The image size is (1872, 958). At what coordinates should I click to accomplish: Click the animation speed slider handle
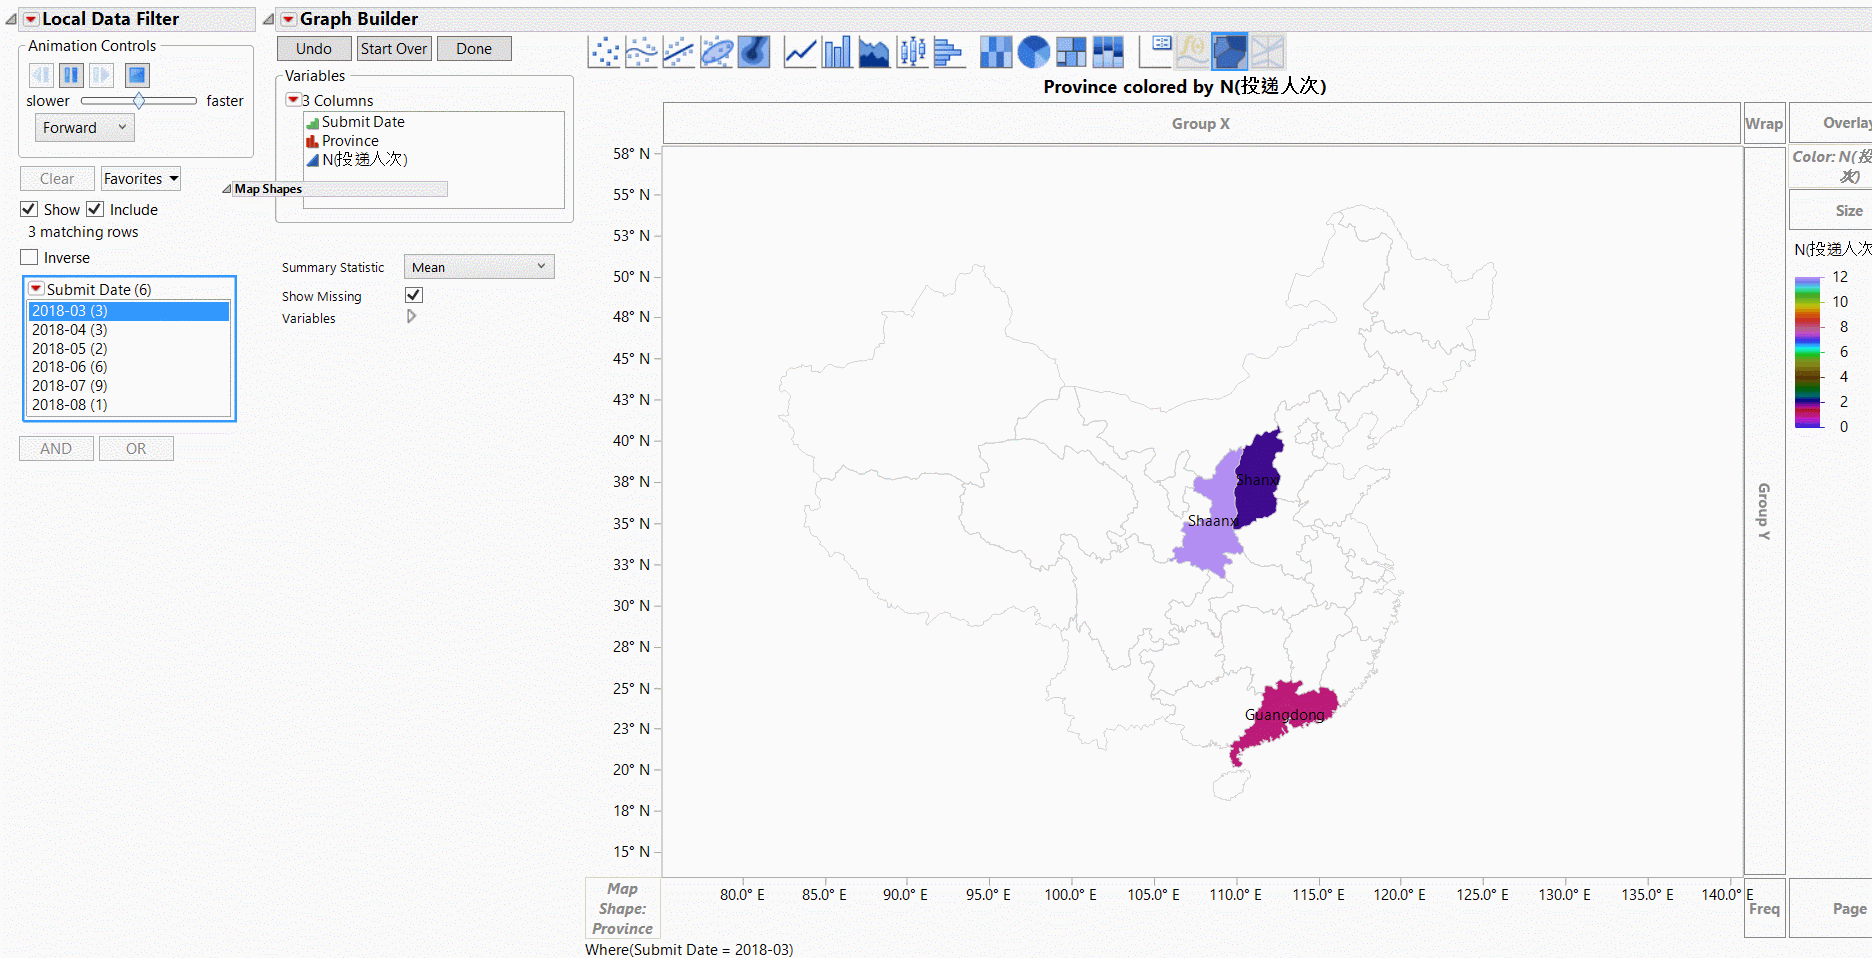click(139, 101)
